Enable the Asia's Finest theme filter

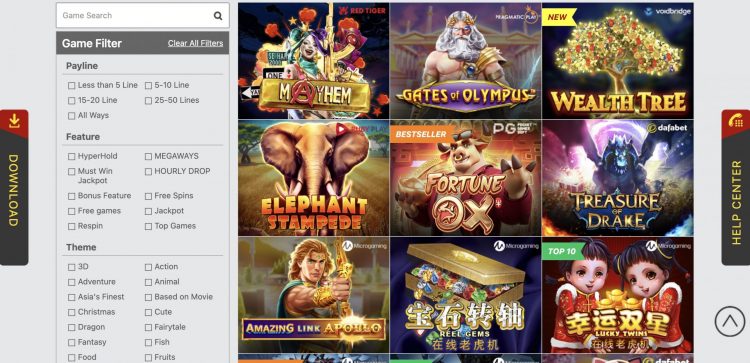point(72,297)
